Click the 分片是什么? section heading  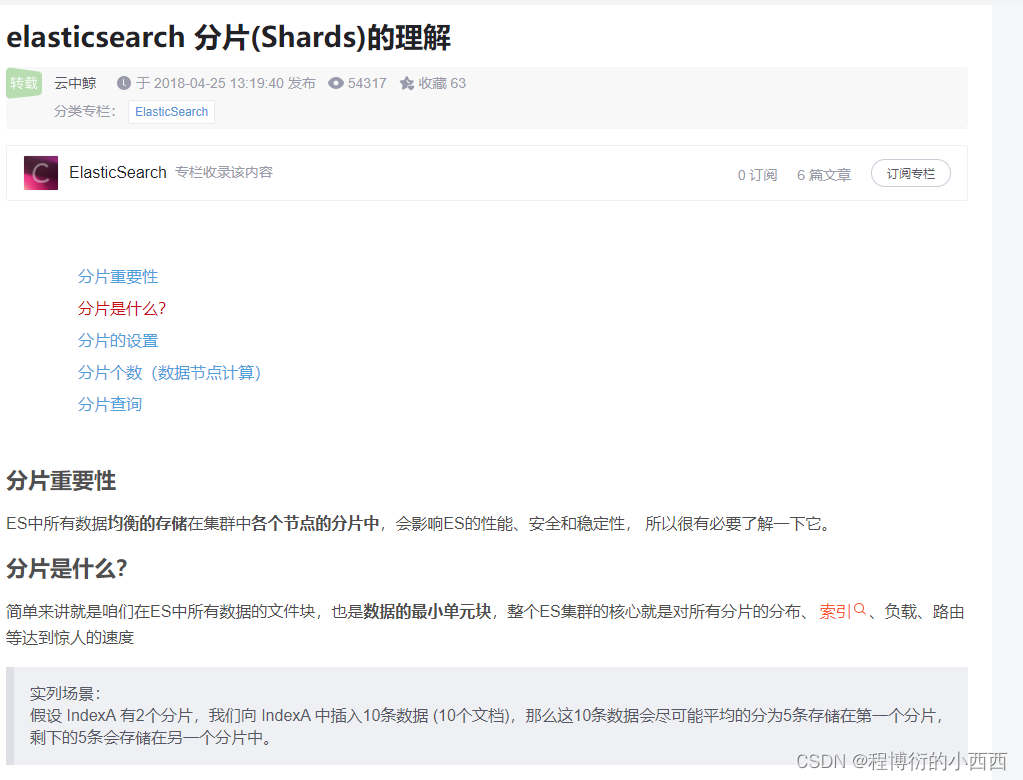(67, 569)
